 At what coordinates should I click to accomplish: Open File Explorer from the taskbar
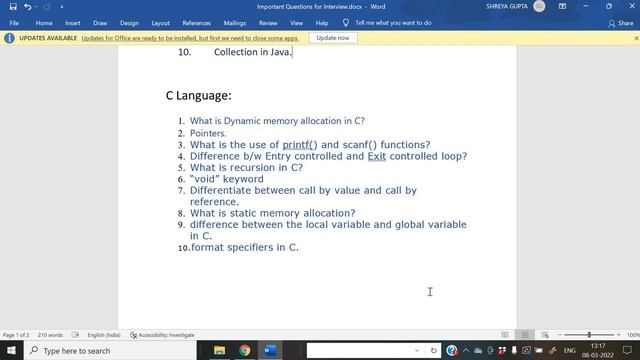pyautogui.click(x=220, y=350)
